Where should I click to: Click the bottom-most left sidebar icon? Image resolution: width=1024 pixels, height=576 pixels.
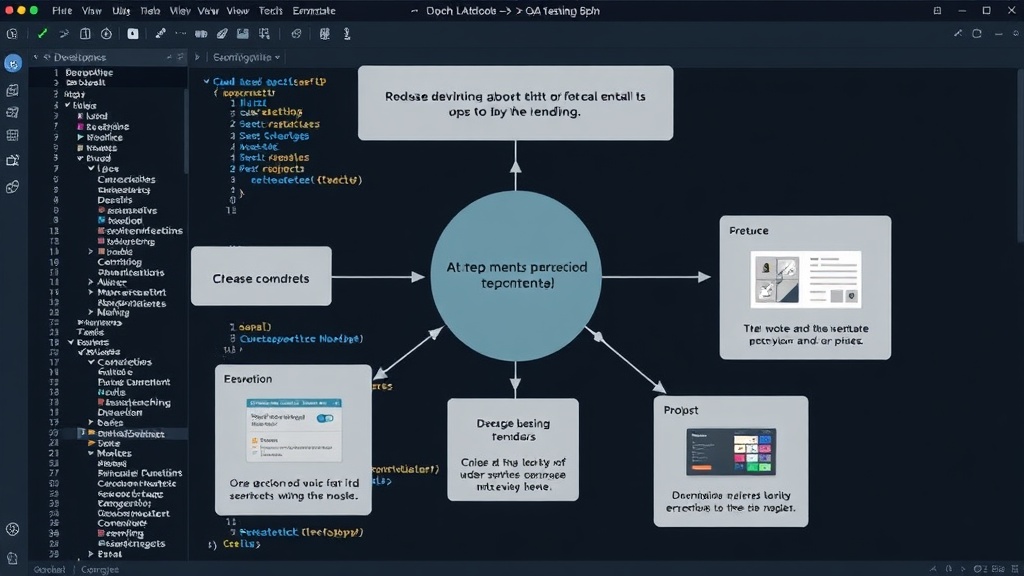tap(12, 558)
